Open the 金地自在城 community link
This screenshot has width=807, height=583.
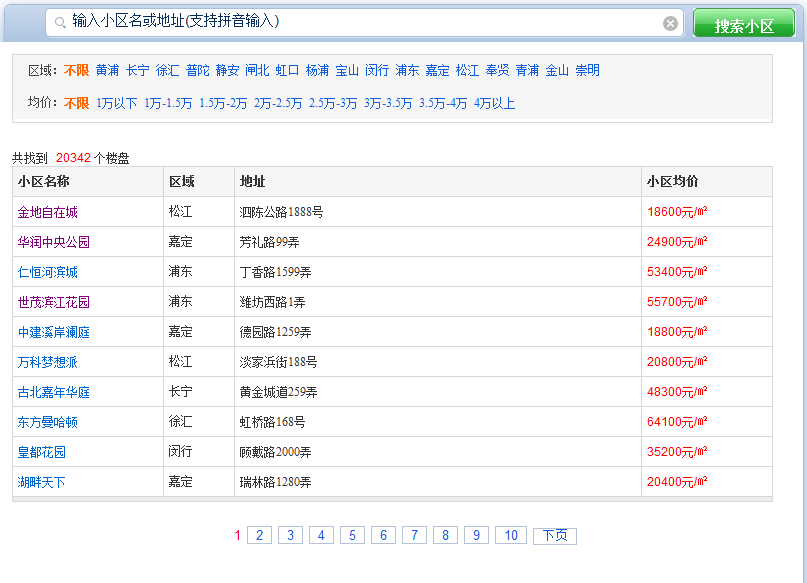point(47,212)
